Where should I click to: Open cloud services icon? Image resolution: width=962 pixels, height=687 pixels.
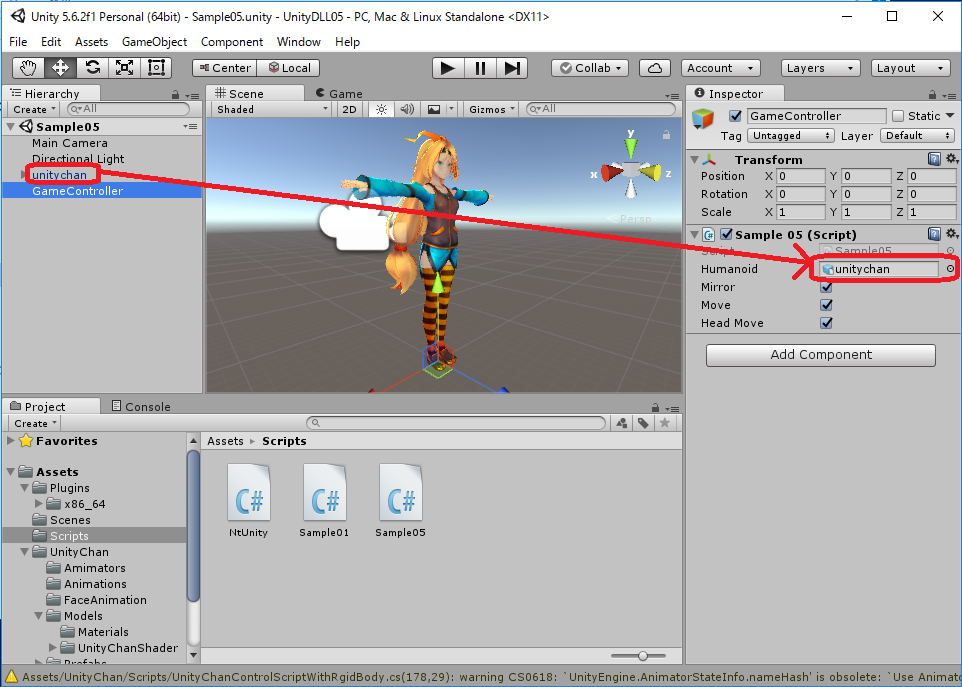coord(654,68)
